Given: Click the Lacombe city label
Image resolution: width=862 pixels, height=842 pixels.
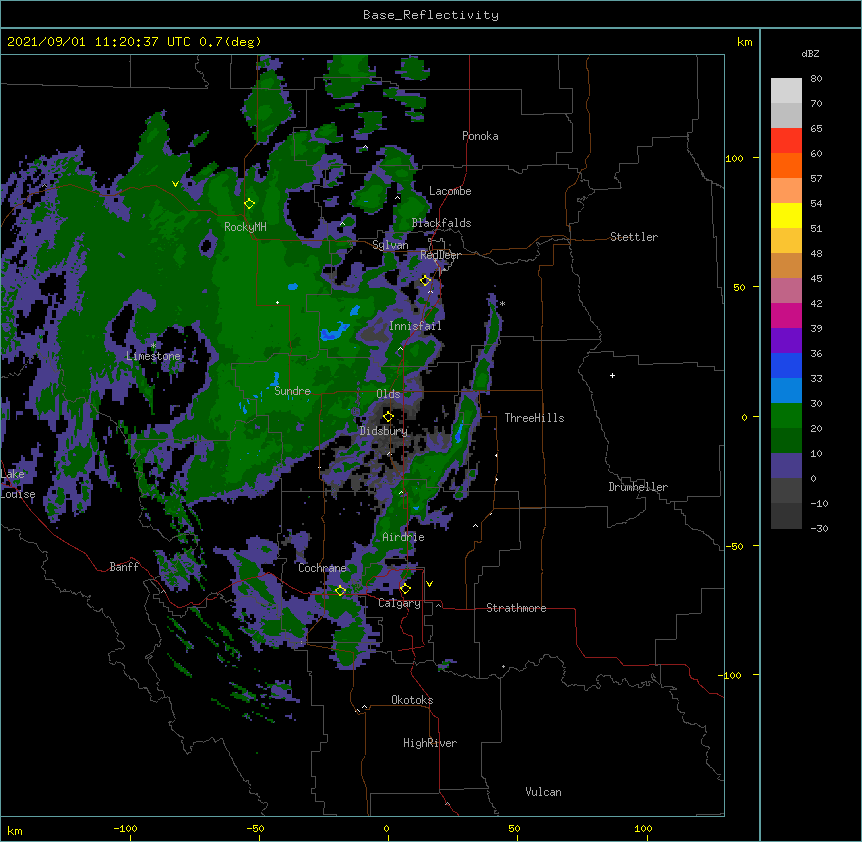Looking at the screenshot, I should coord(450,191).
